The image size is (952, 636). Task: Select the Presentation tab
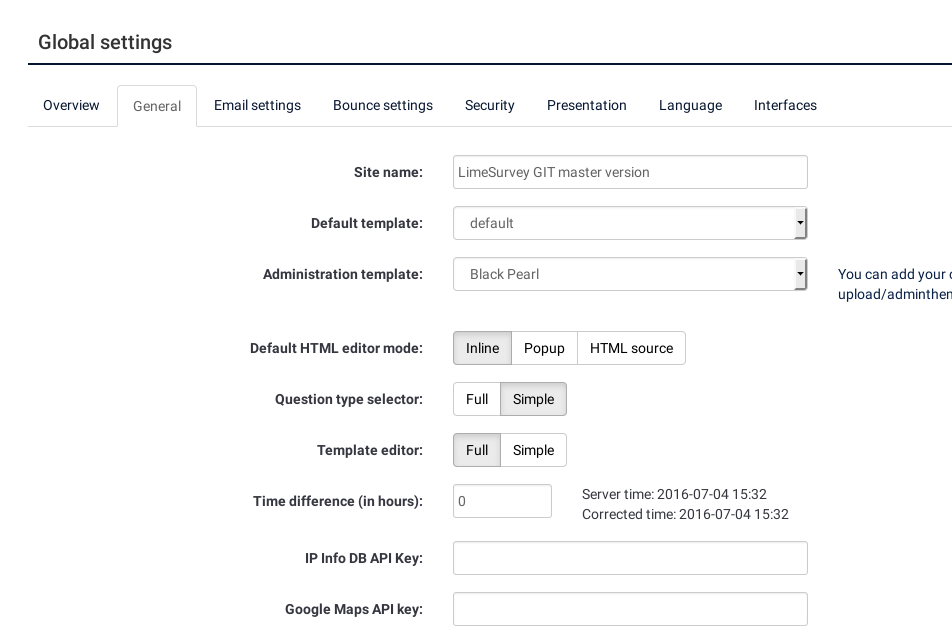[586, 105]
